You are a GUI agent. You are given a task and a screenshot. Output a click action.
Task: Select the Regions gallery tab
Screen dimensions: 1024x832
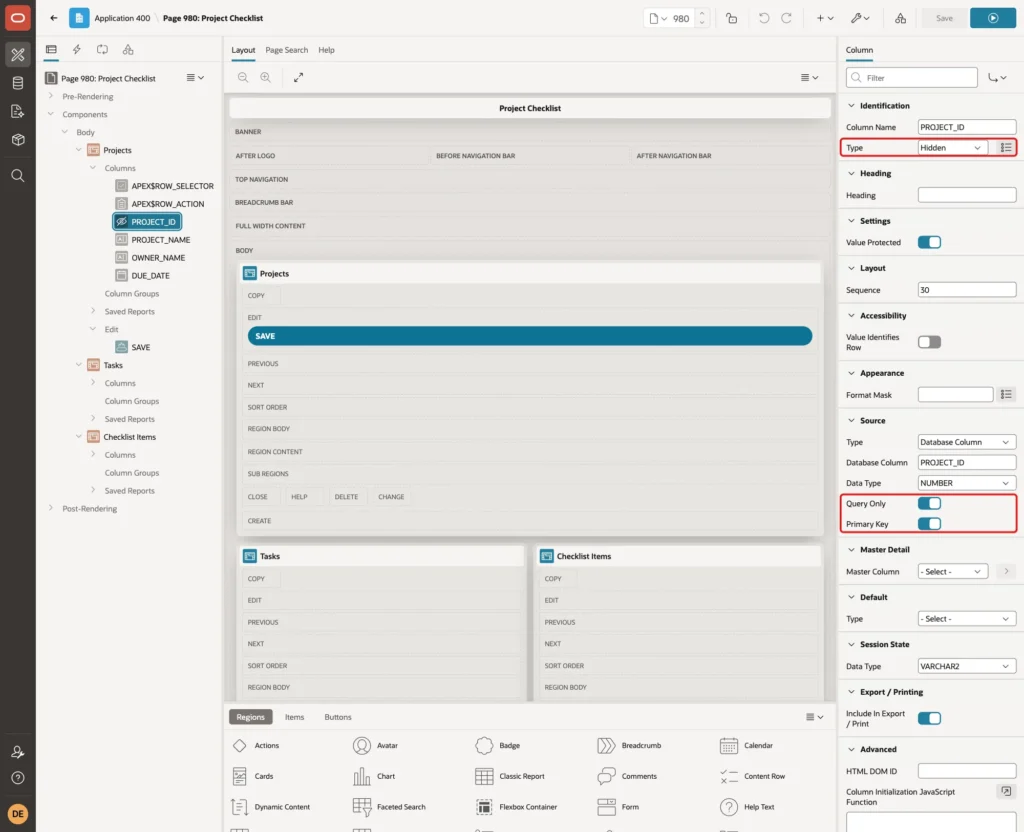251,717
